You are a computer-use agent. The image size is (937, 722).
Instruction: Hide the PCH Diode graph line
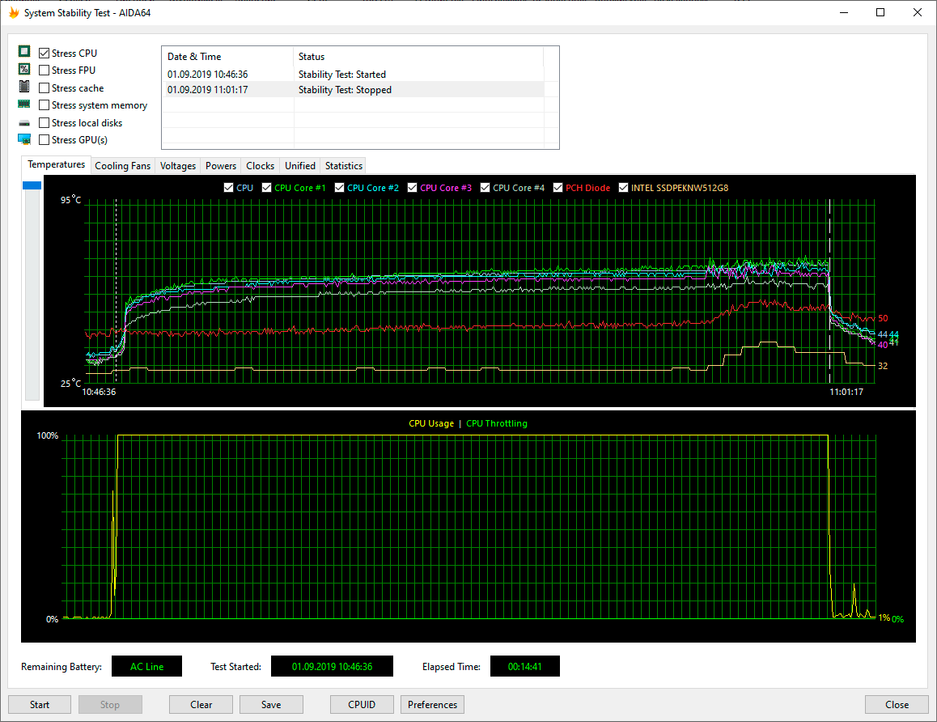click(x=558, y=187)
